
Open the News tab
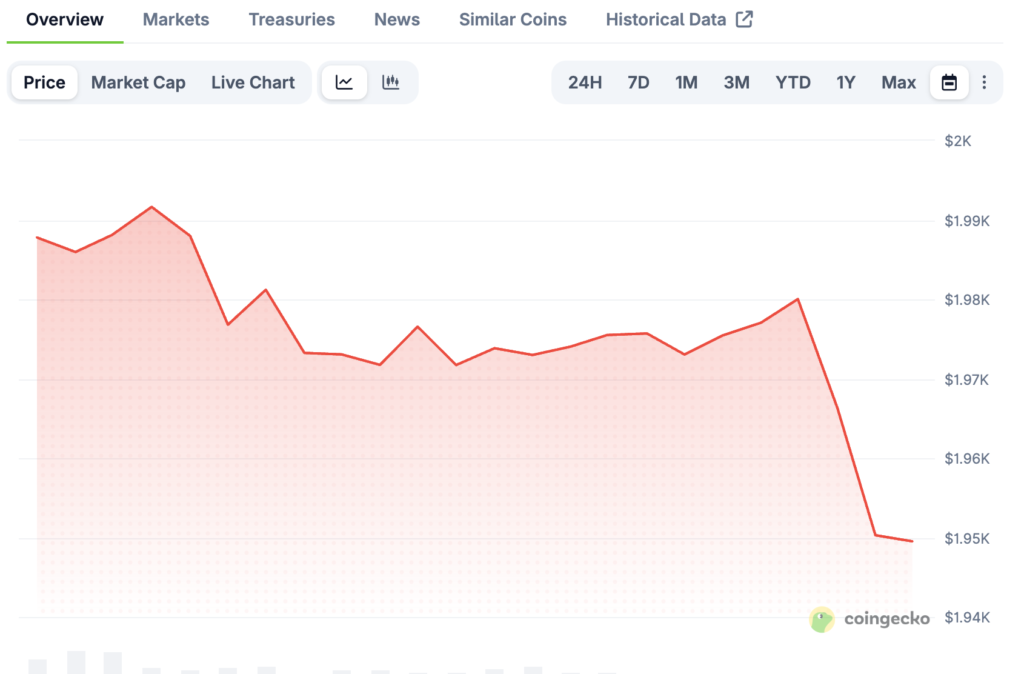pyautogui.click(x=397, y=20)
